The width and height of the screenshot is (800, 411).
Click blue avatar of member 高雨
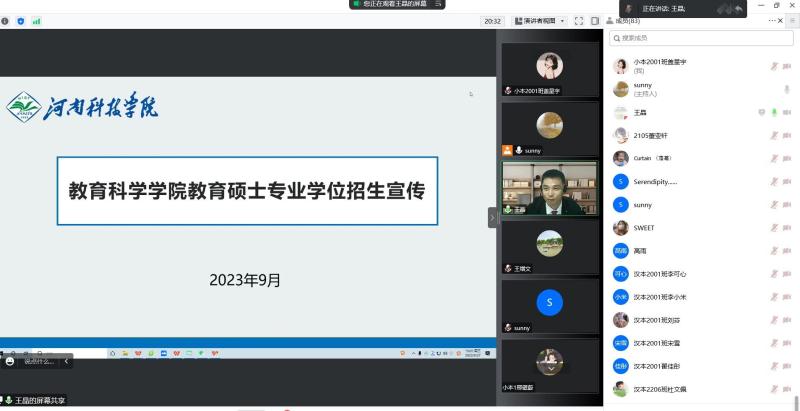click(x=620, y=251)
